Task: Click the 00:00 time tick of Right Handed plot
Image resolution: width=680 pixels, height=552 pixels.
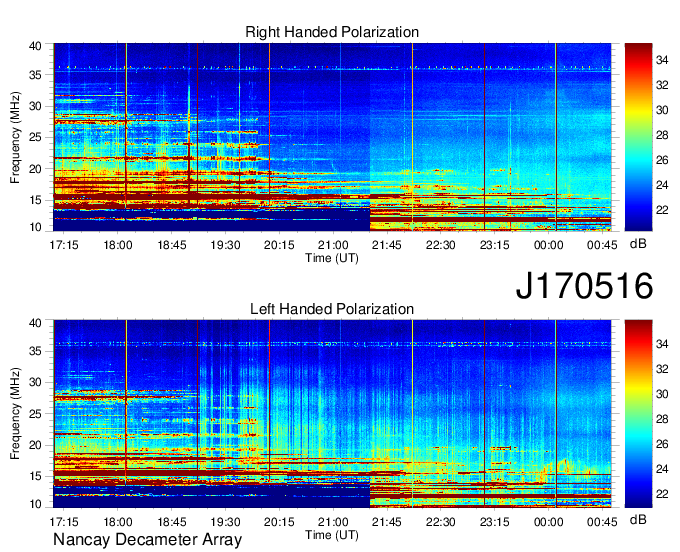Action: [x=549, y=245]
